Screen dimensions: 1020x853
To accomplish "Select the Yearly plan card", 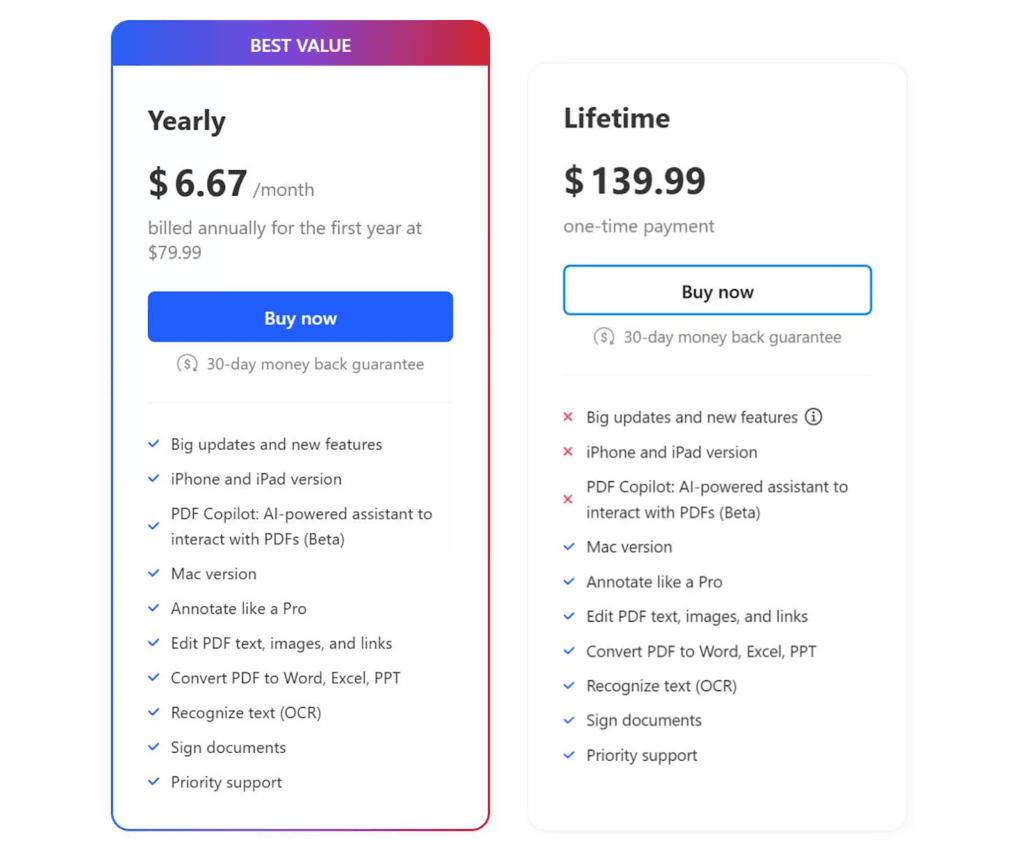I will click(300, 420).
